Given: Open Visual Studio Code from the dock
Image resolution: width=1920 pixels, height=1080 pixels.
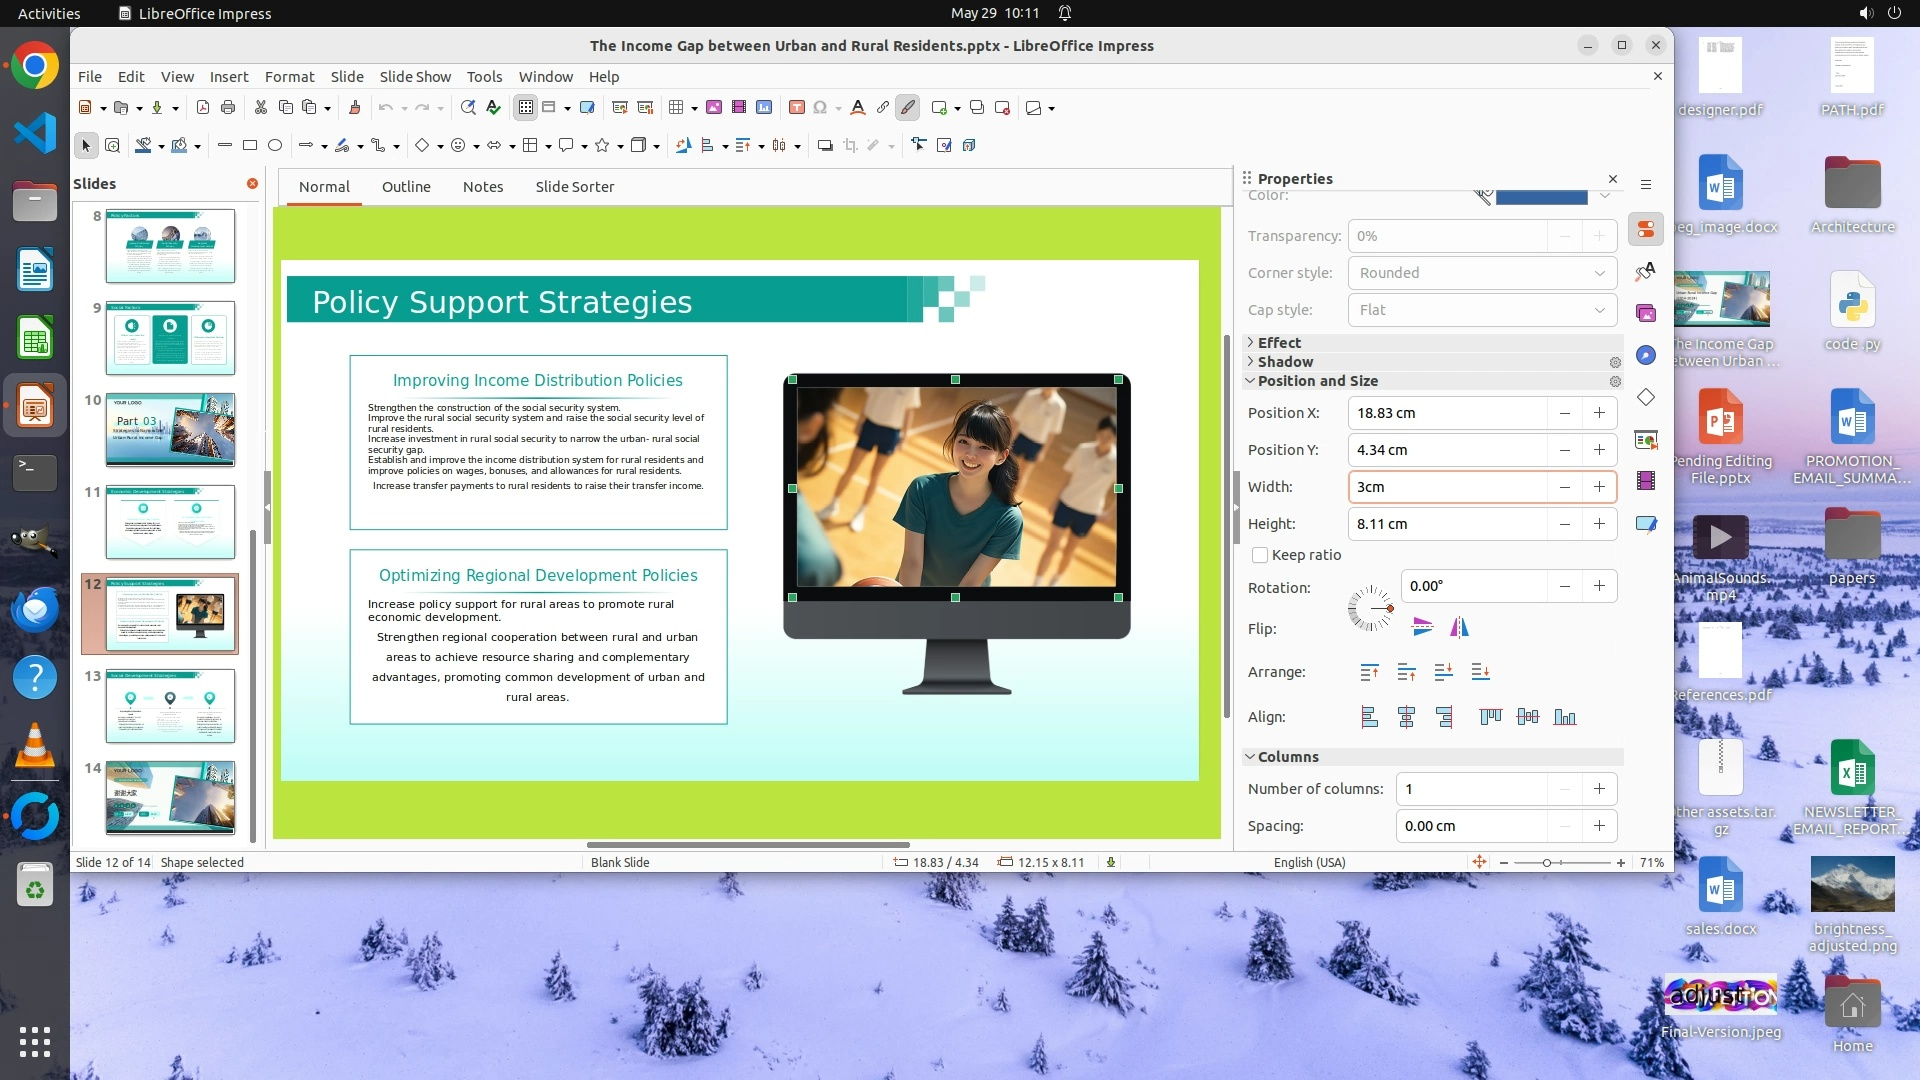Looking at the screenshot, I should (35, 133).
